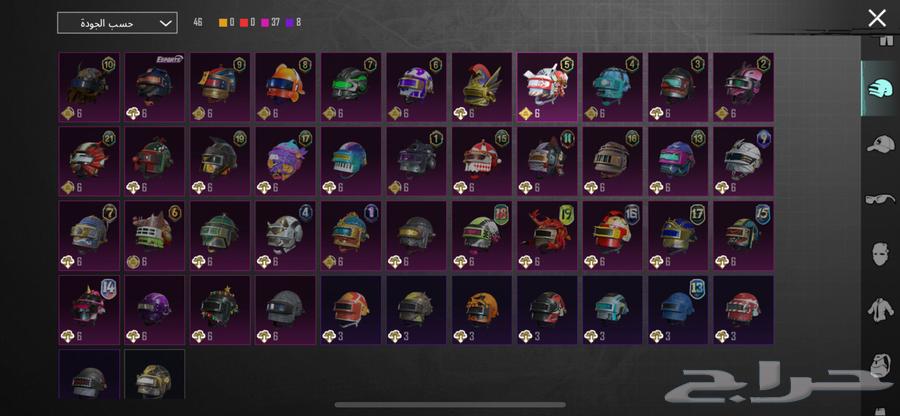Choose the white red helmet numbered 5
Image resolution: width=900 pixels, height=416 pixels.
tap(547, 87)
